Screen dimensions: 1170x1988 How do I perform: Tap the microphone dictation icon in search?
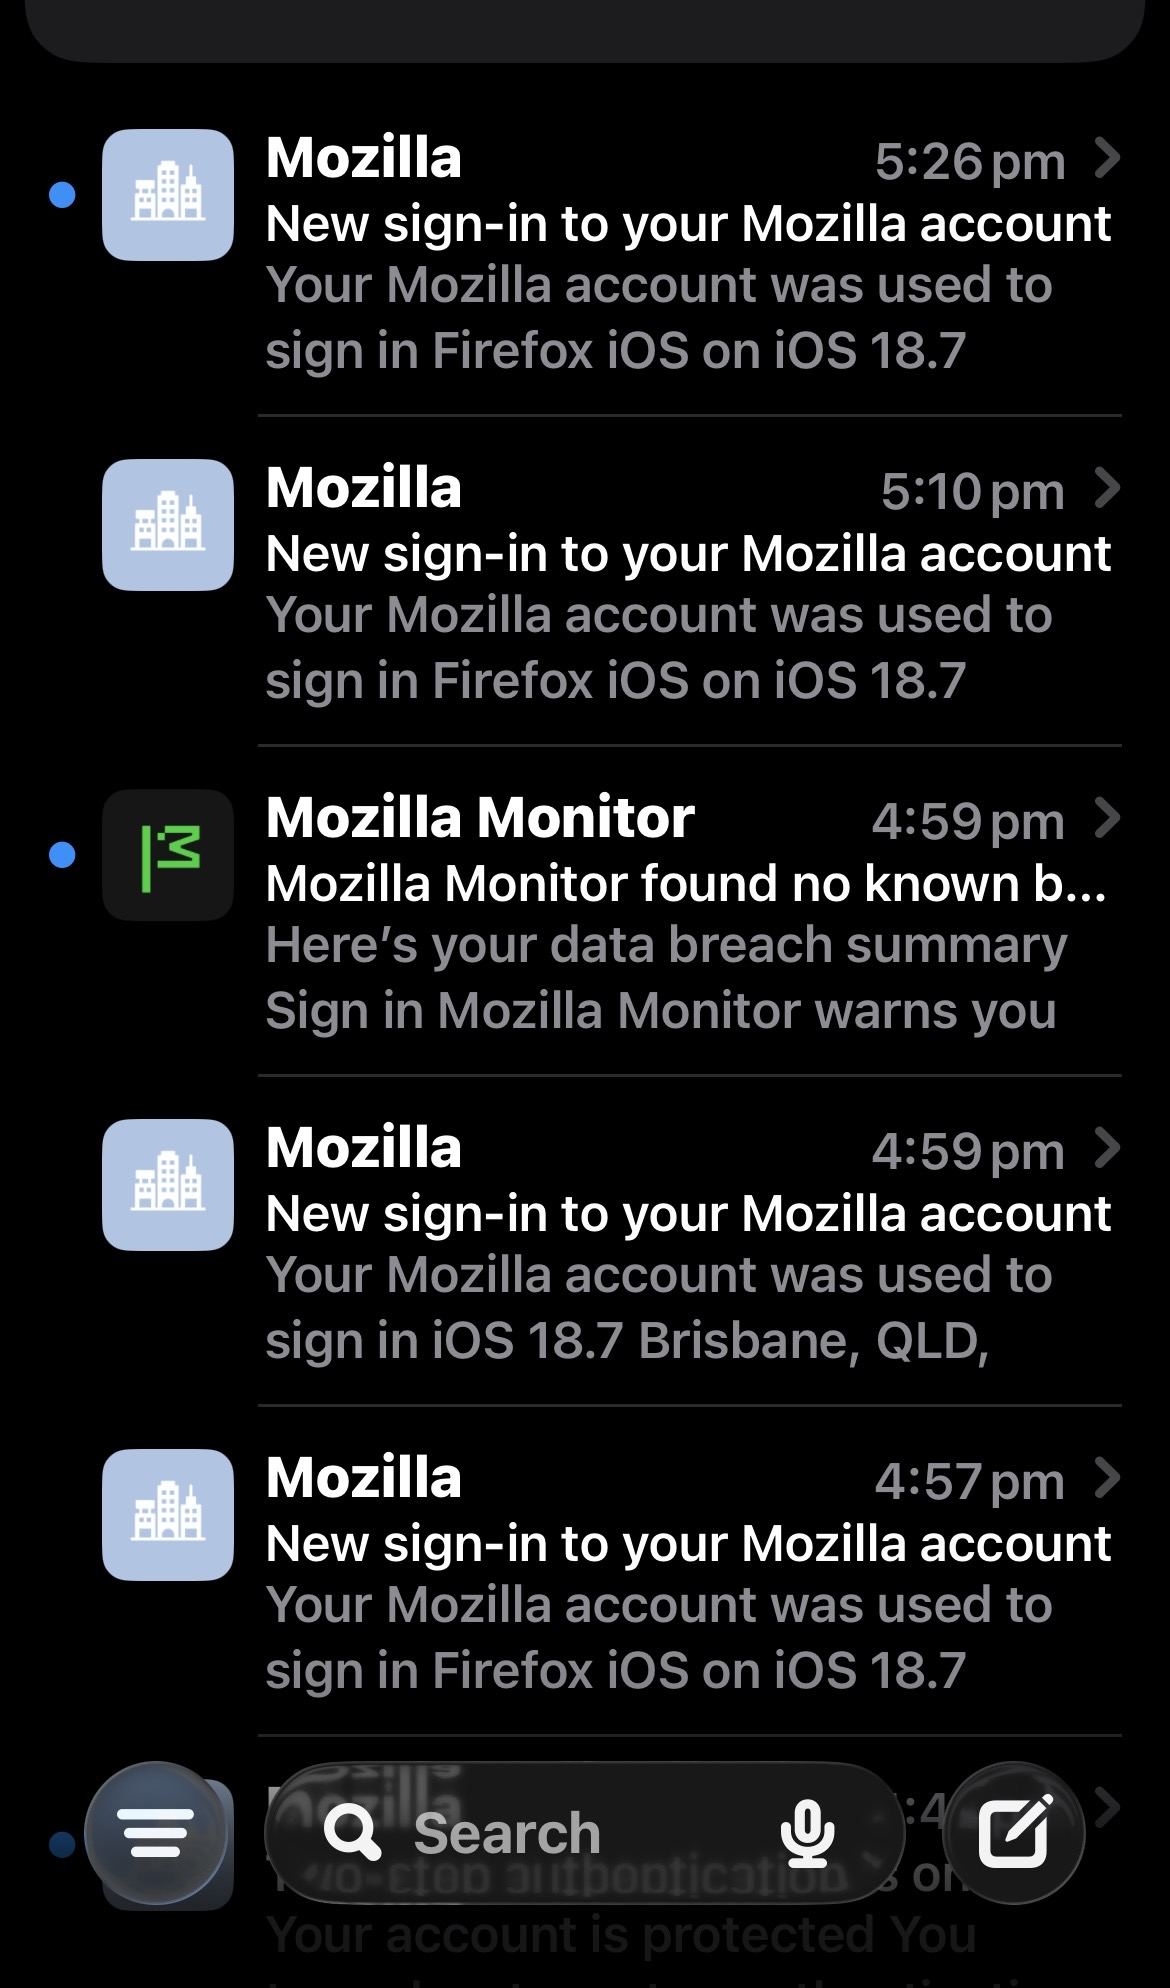coord(807,1833)
